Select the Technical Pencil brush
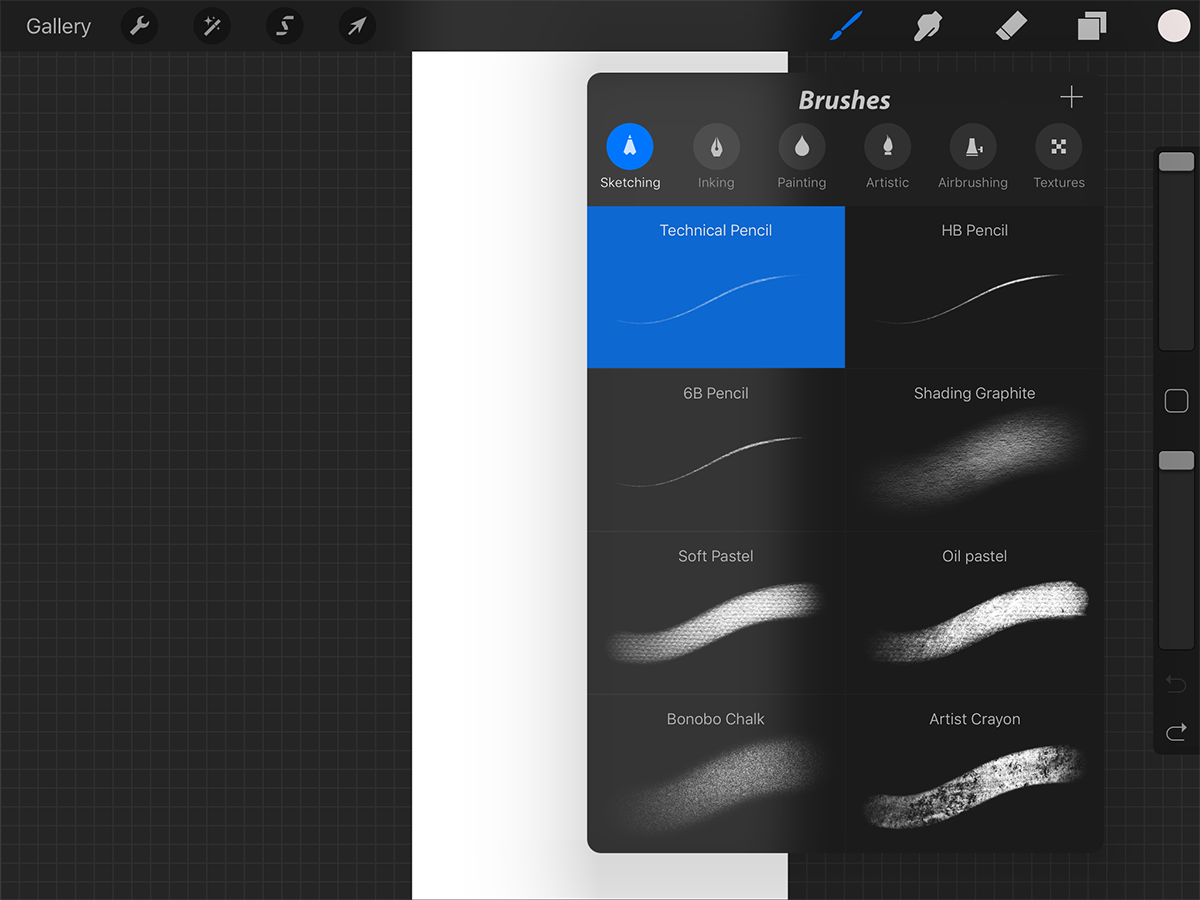The image size is (1200, 900). point(716,287)
